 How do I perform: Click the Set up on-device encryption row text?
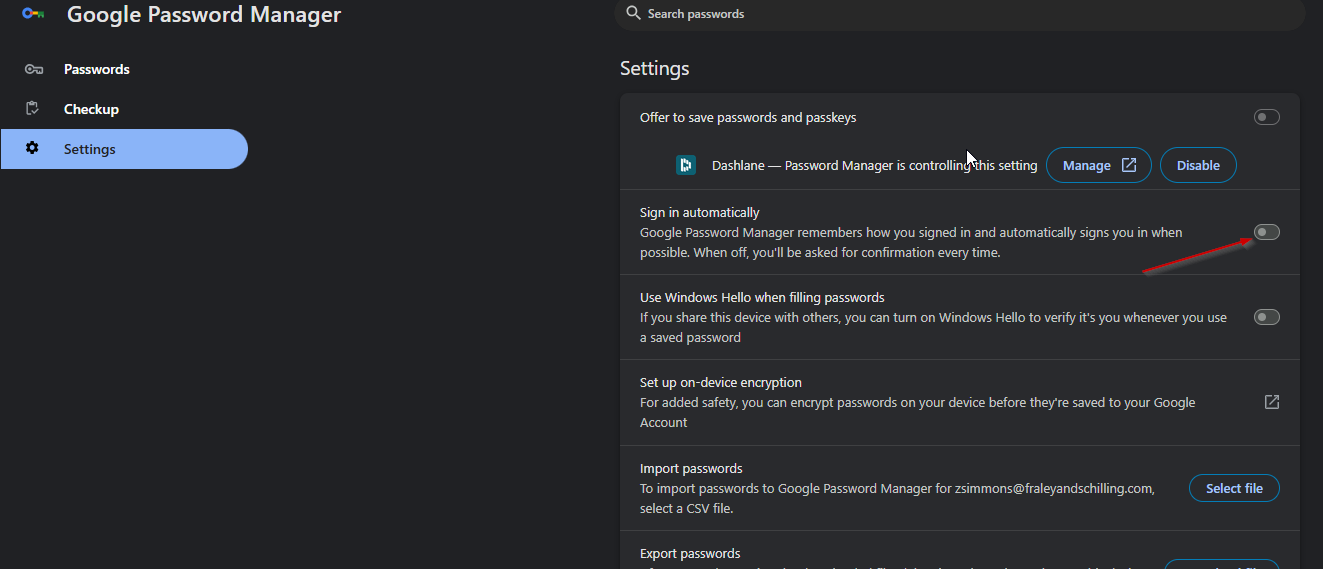pyautogui.click(x=721, y=382)
